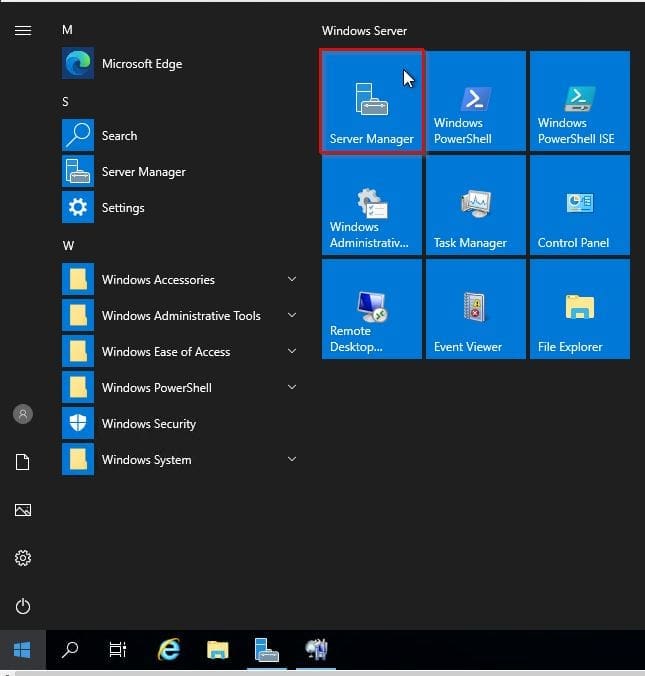Screen dimensions: 645x676
Task: Expand the Windows Accessories folder chevron
Action: (292, 280)
